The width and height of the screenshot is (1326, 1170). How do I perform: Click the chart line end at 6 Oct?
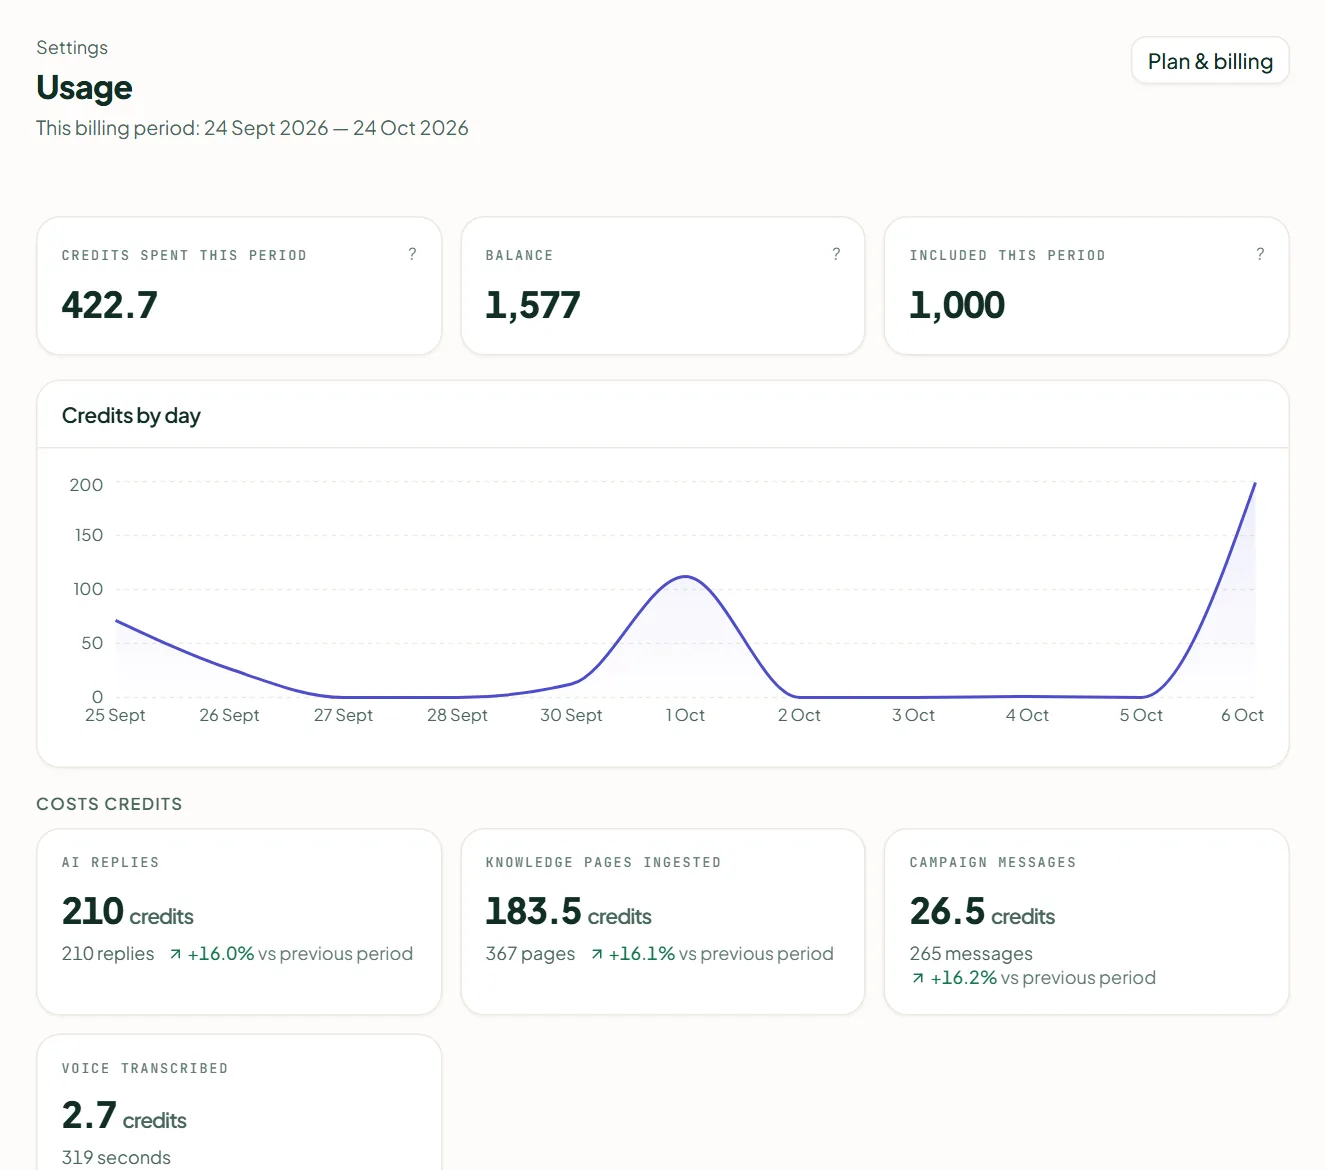click(x=1255, y=484)
